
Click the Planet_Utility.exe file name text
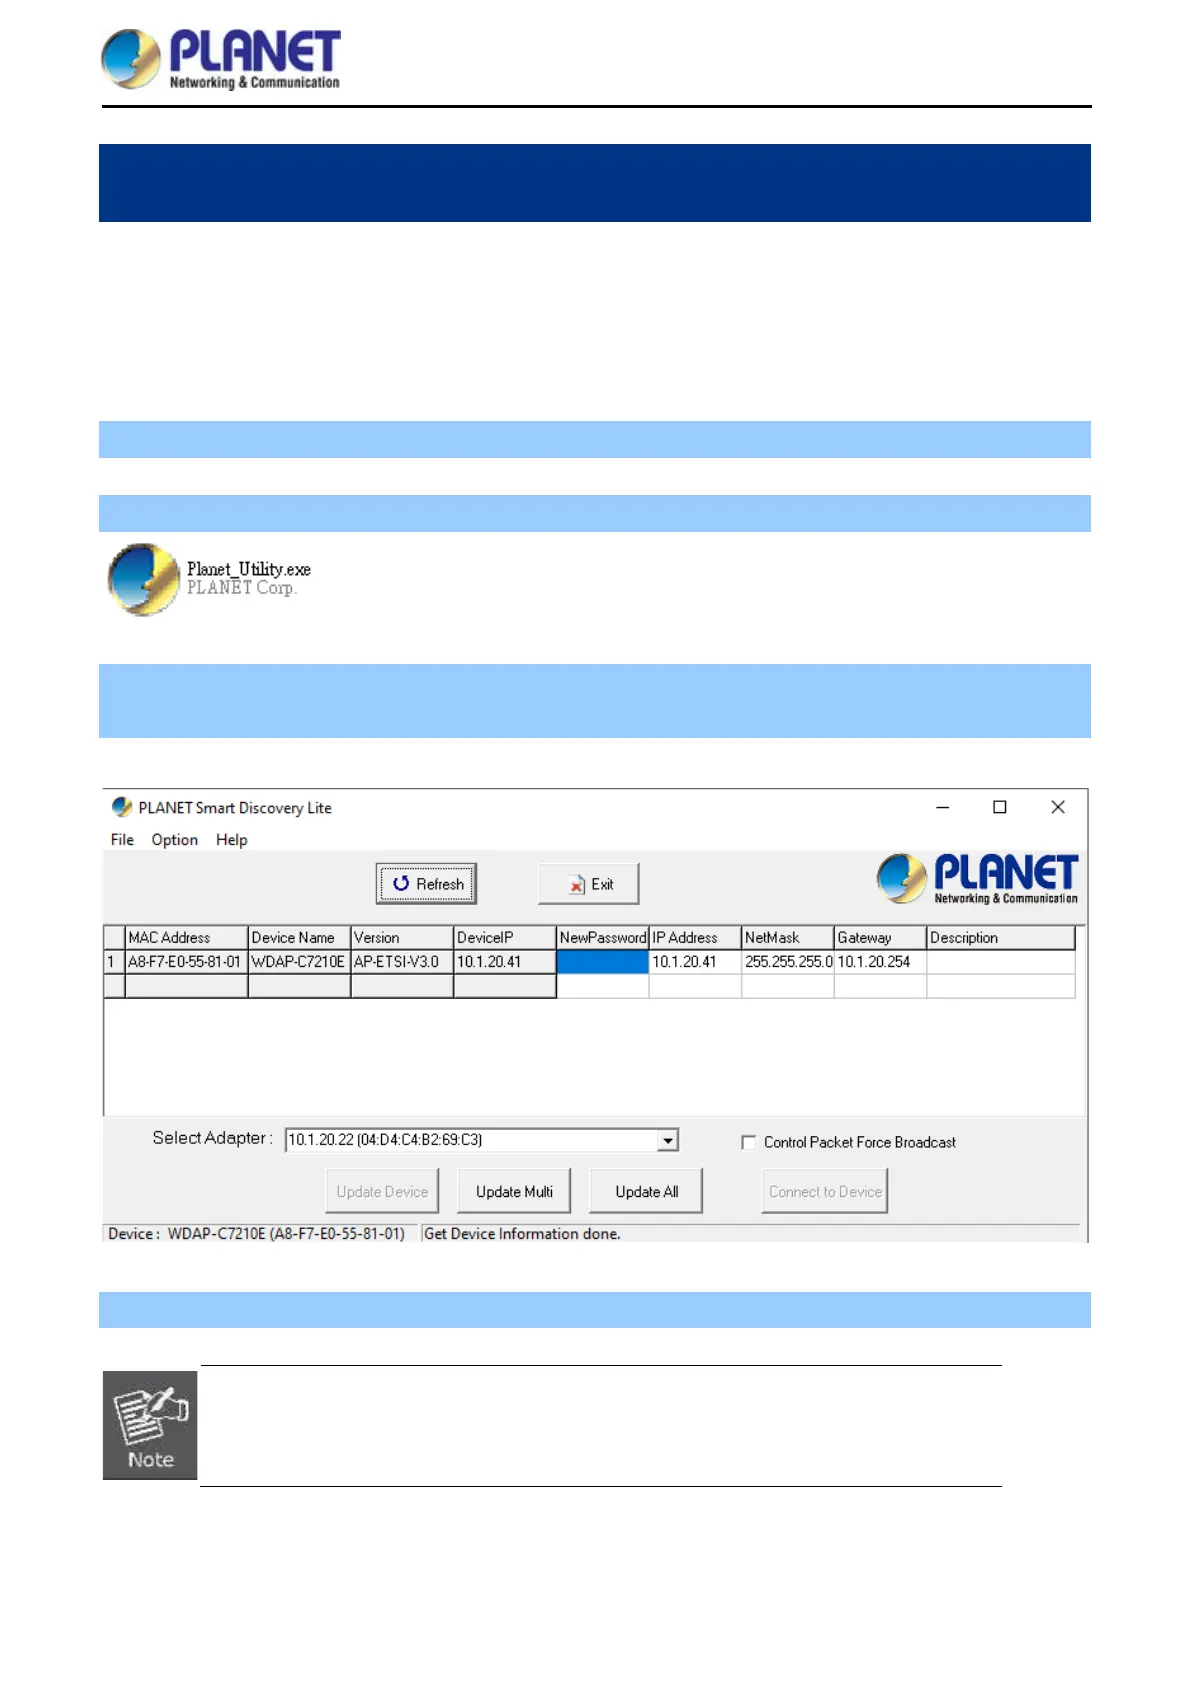coord(249,569)
